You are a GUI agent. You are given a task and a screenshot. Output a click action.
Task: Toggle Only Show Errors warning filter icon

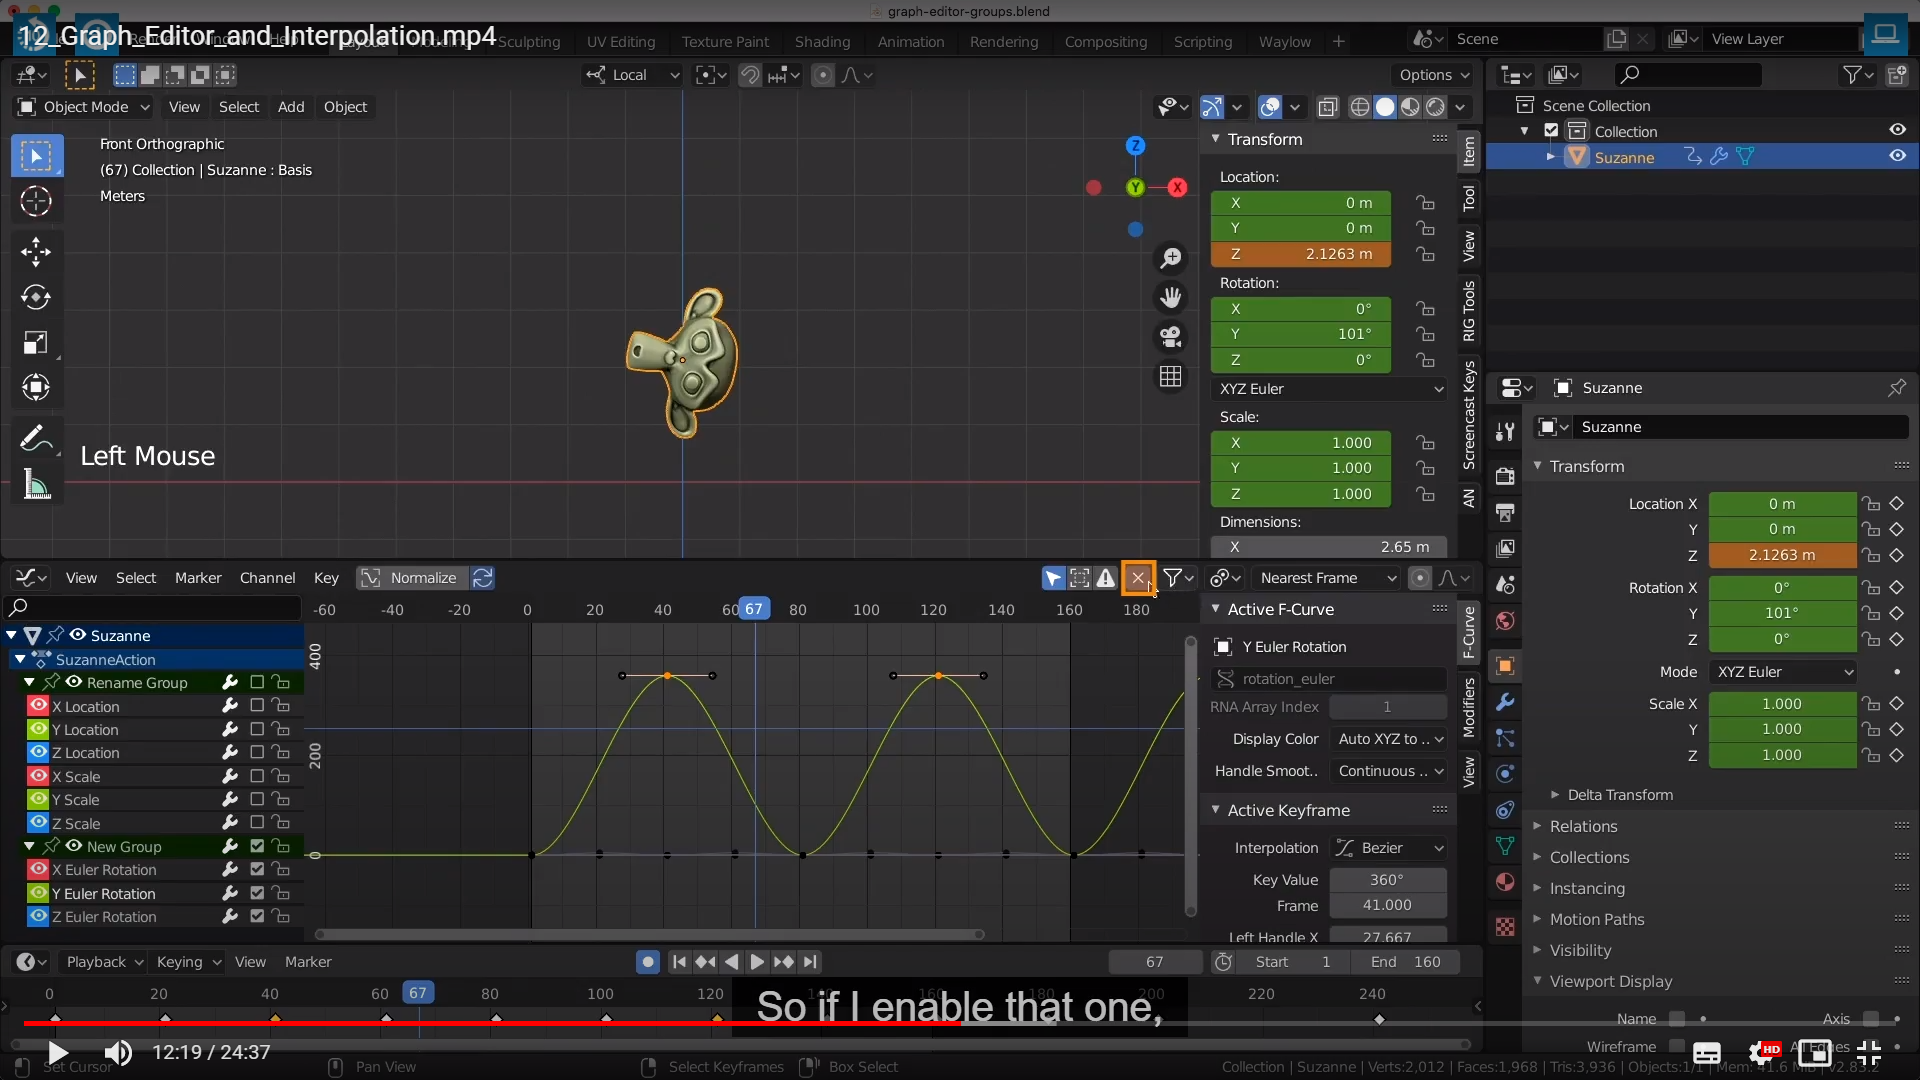tap(1106, 578)
